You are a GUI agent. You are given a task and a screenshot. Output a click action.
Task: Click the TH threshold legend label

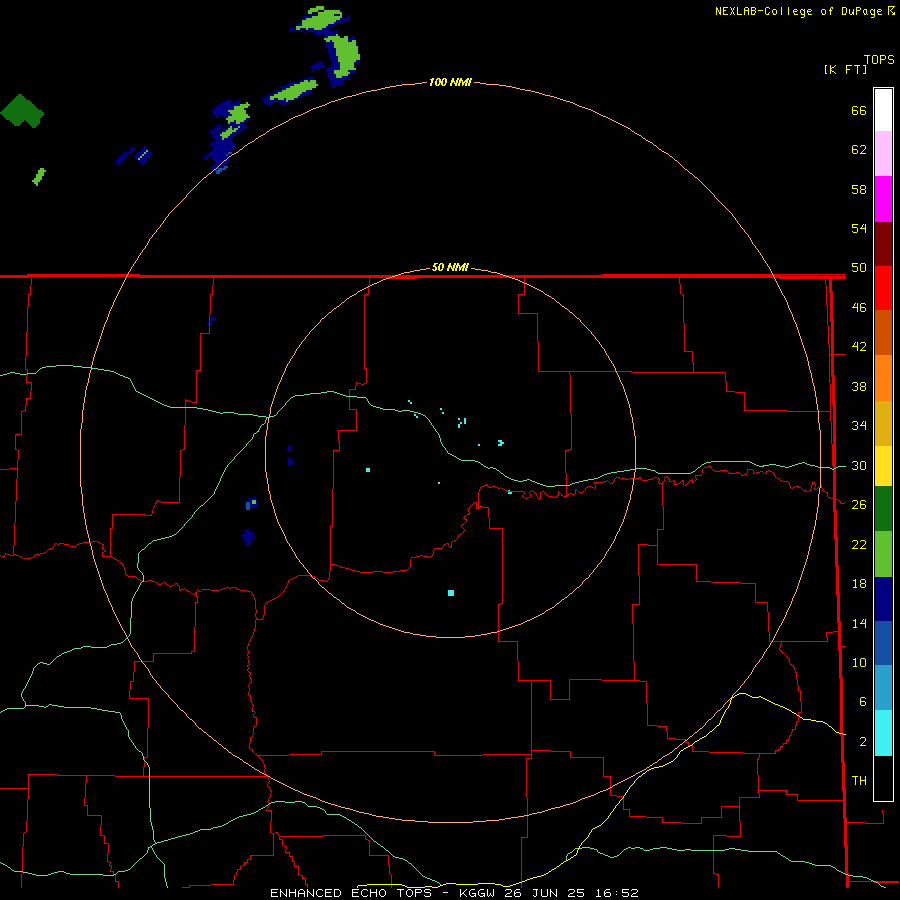(x=859, y=781)
